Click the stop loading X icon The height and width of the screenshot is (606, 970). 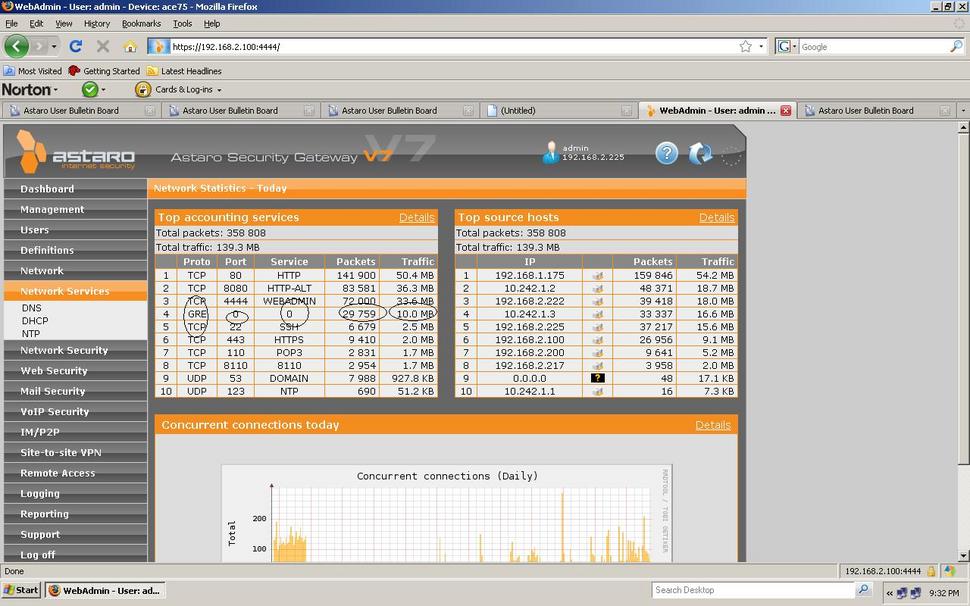click(103, 46)
